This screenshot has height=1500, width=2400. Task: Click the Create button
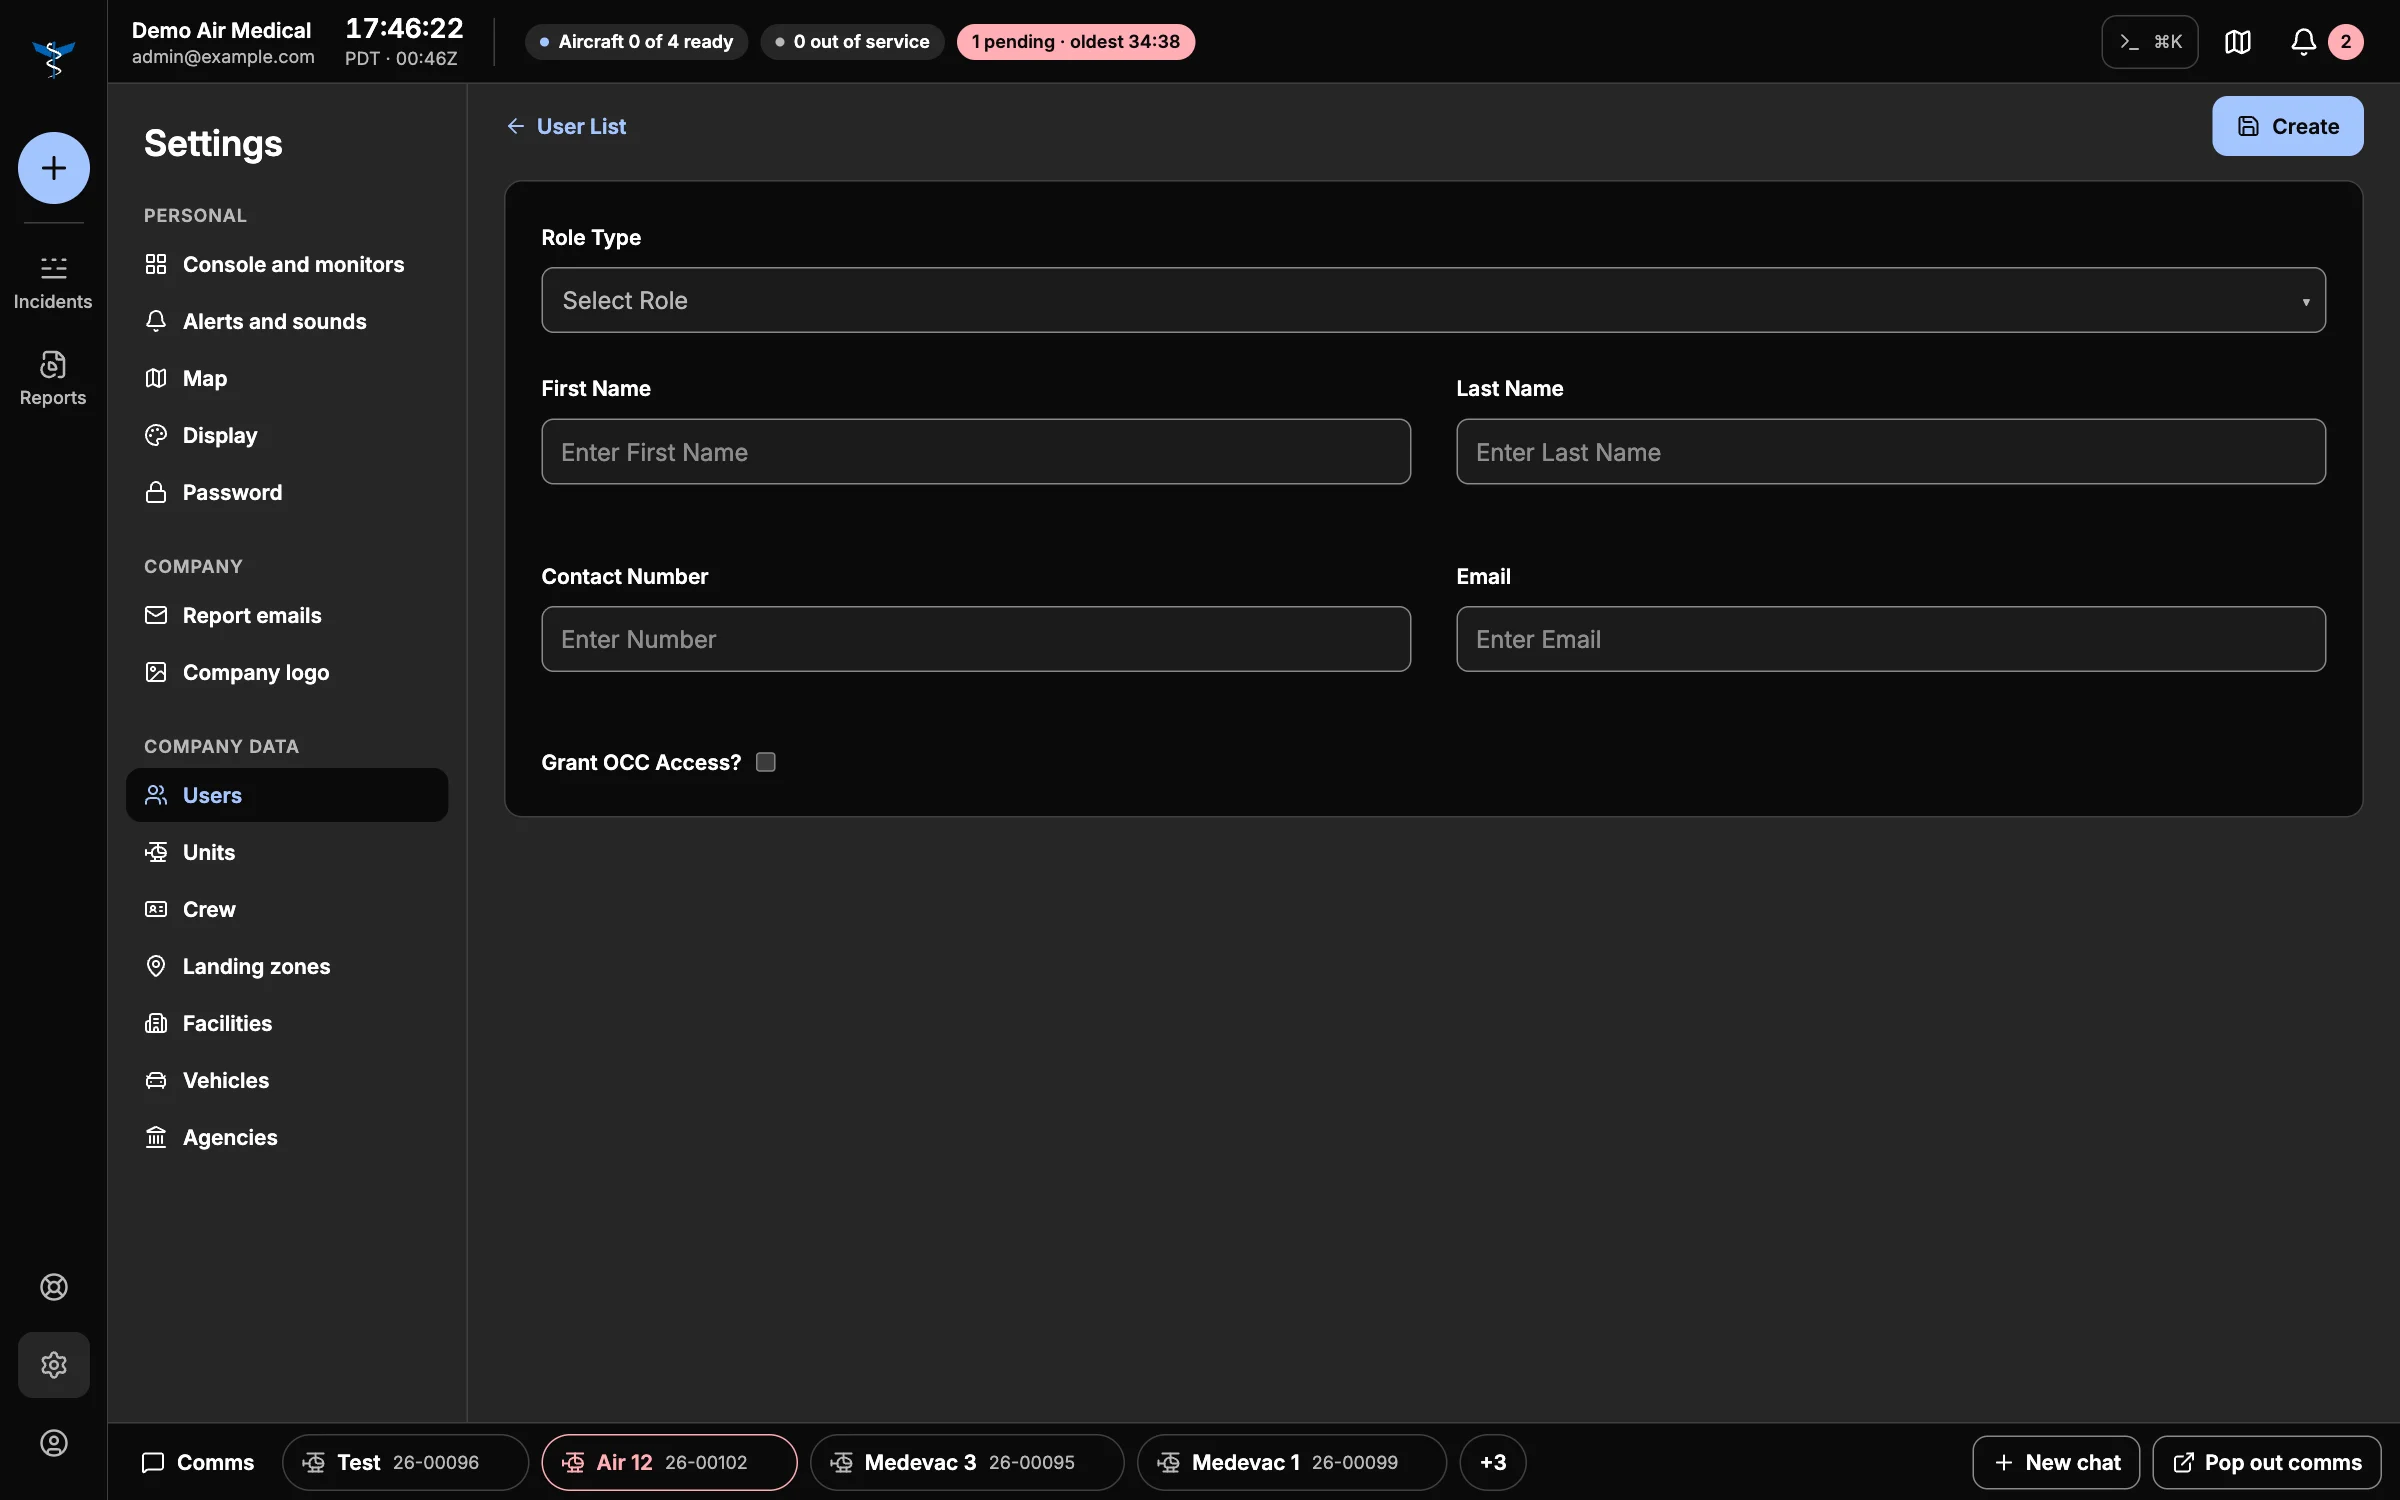click(x=2288, y=126)
